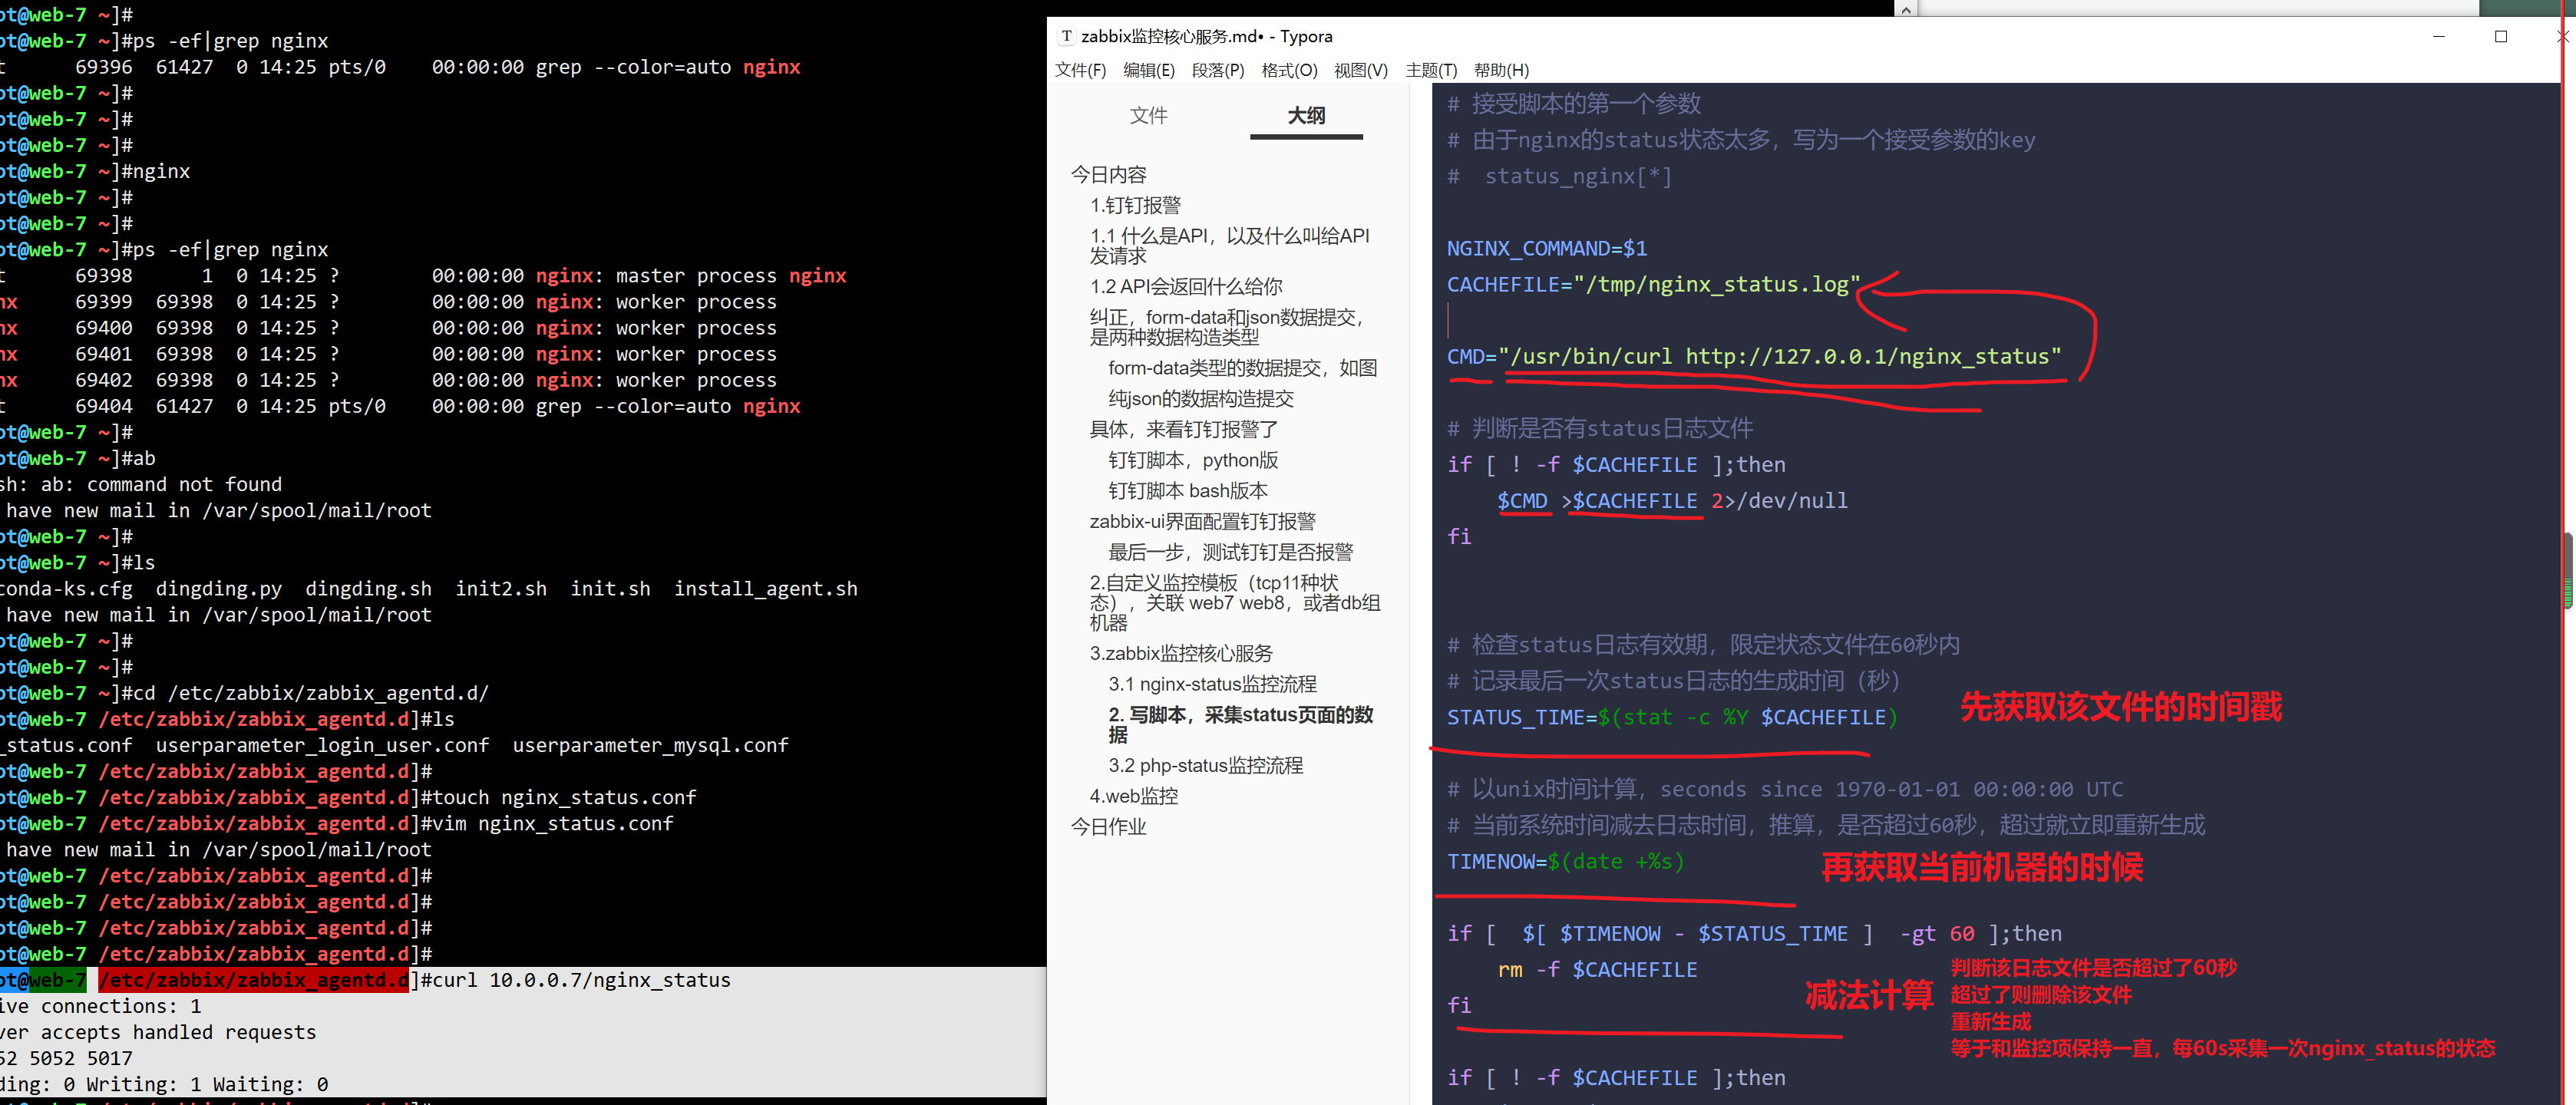Select outline item 3.2 php-status监控流程
The image size is (2576, 1105).
(1205, 765)
